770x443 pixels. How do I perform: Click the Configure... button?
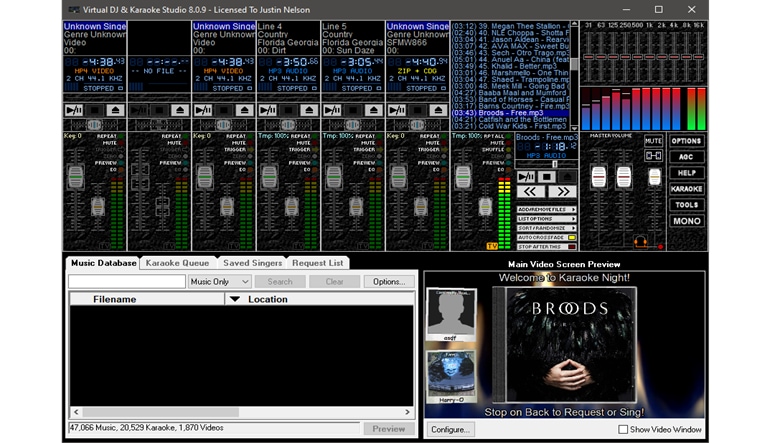tap(450, 429)
